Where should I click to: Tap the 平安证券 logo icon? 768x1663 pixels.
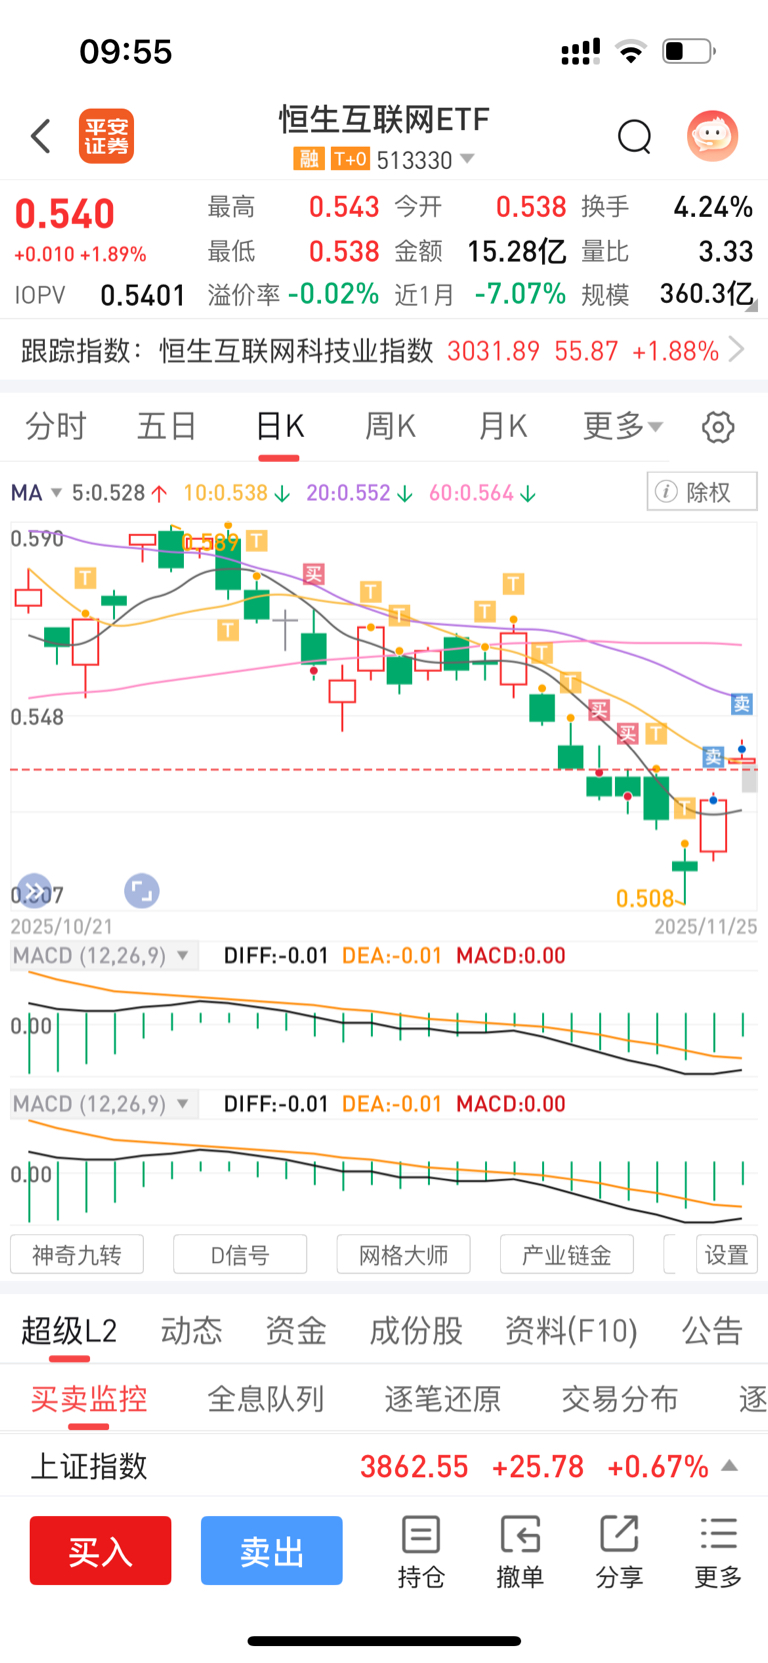[x=106, y=136]
